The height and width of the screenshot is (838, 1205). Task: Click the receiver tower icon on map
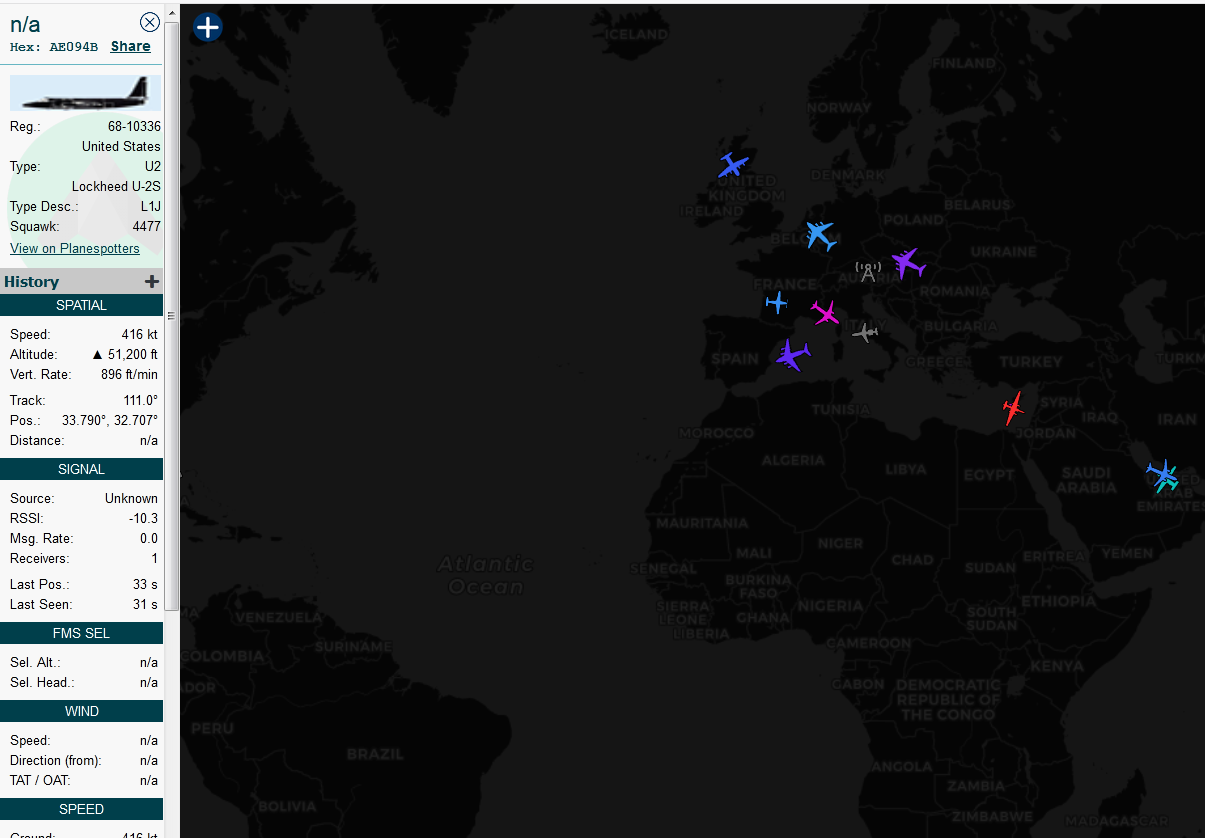tap(868, 271)
